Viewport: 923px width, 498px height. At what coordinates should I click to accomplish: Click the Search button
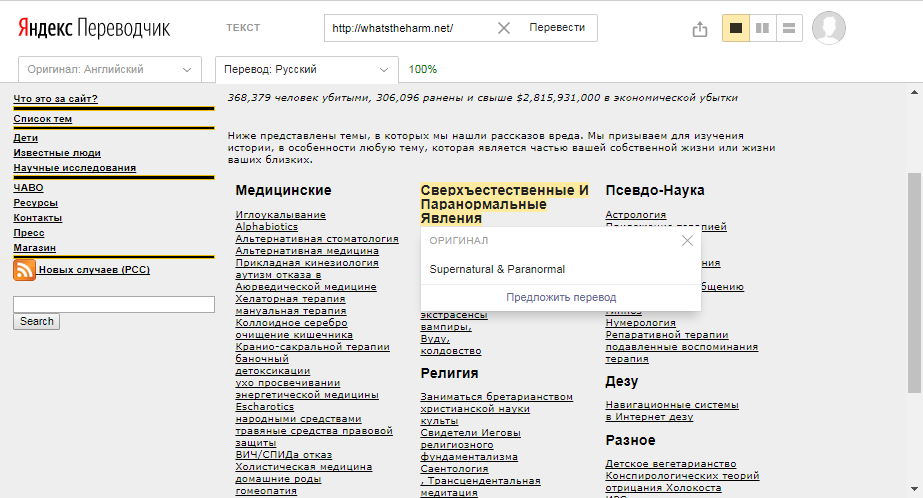tap(36, 321)
